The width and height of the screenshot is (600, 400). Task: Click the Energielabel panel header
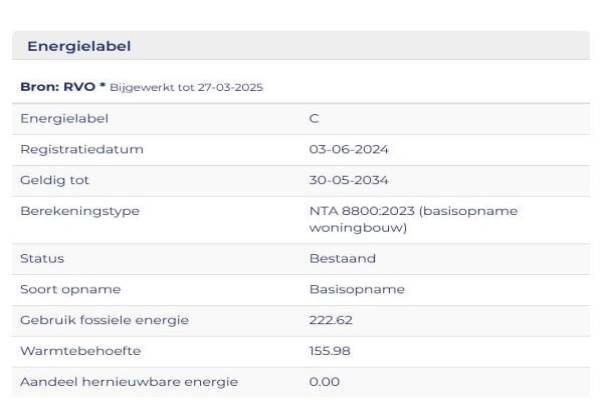pos(79,46)
